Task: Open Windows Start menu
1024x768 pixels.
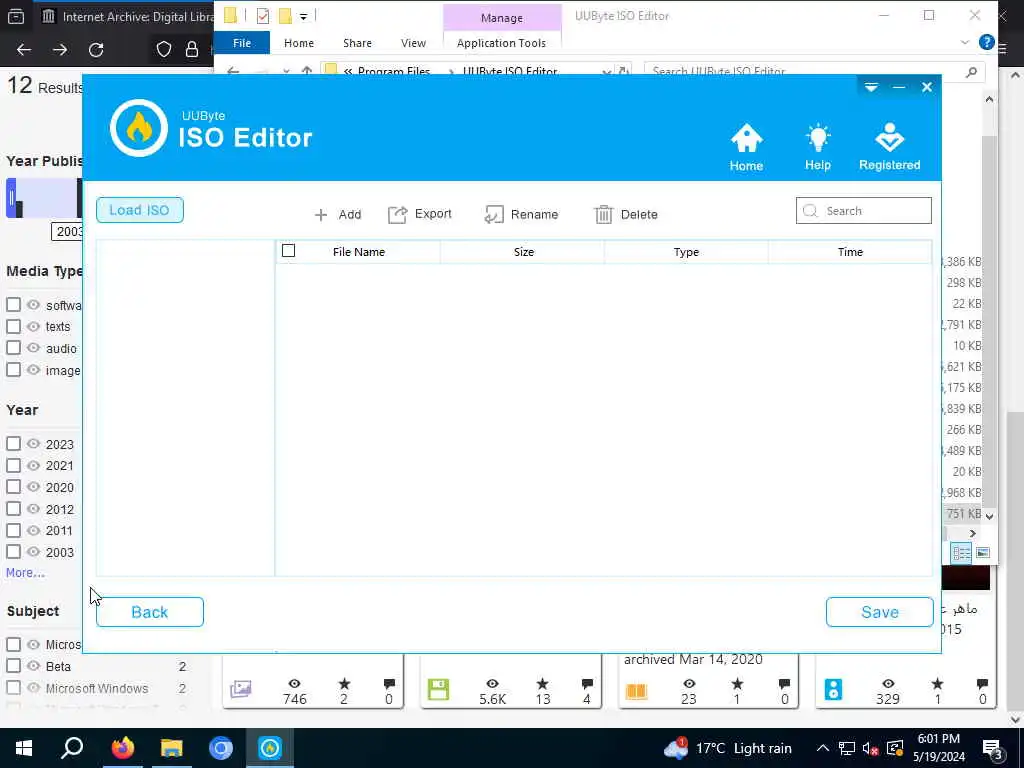Action: pos(24,748)
